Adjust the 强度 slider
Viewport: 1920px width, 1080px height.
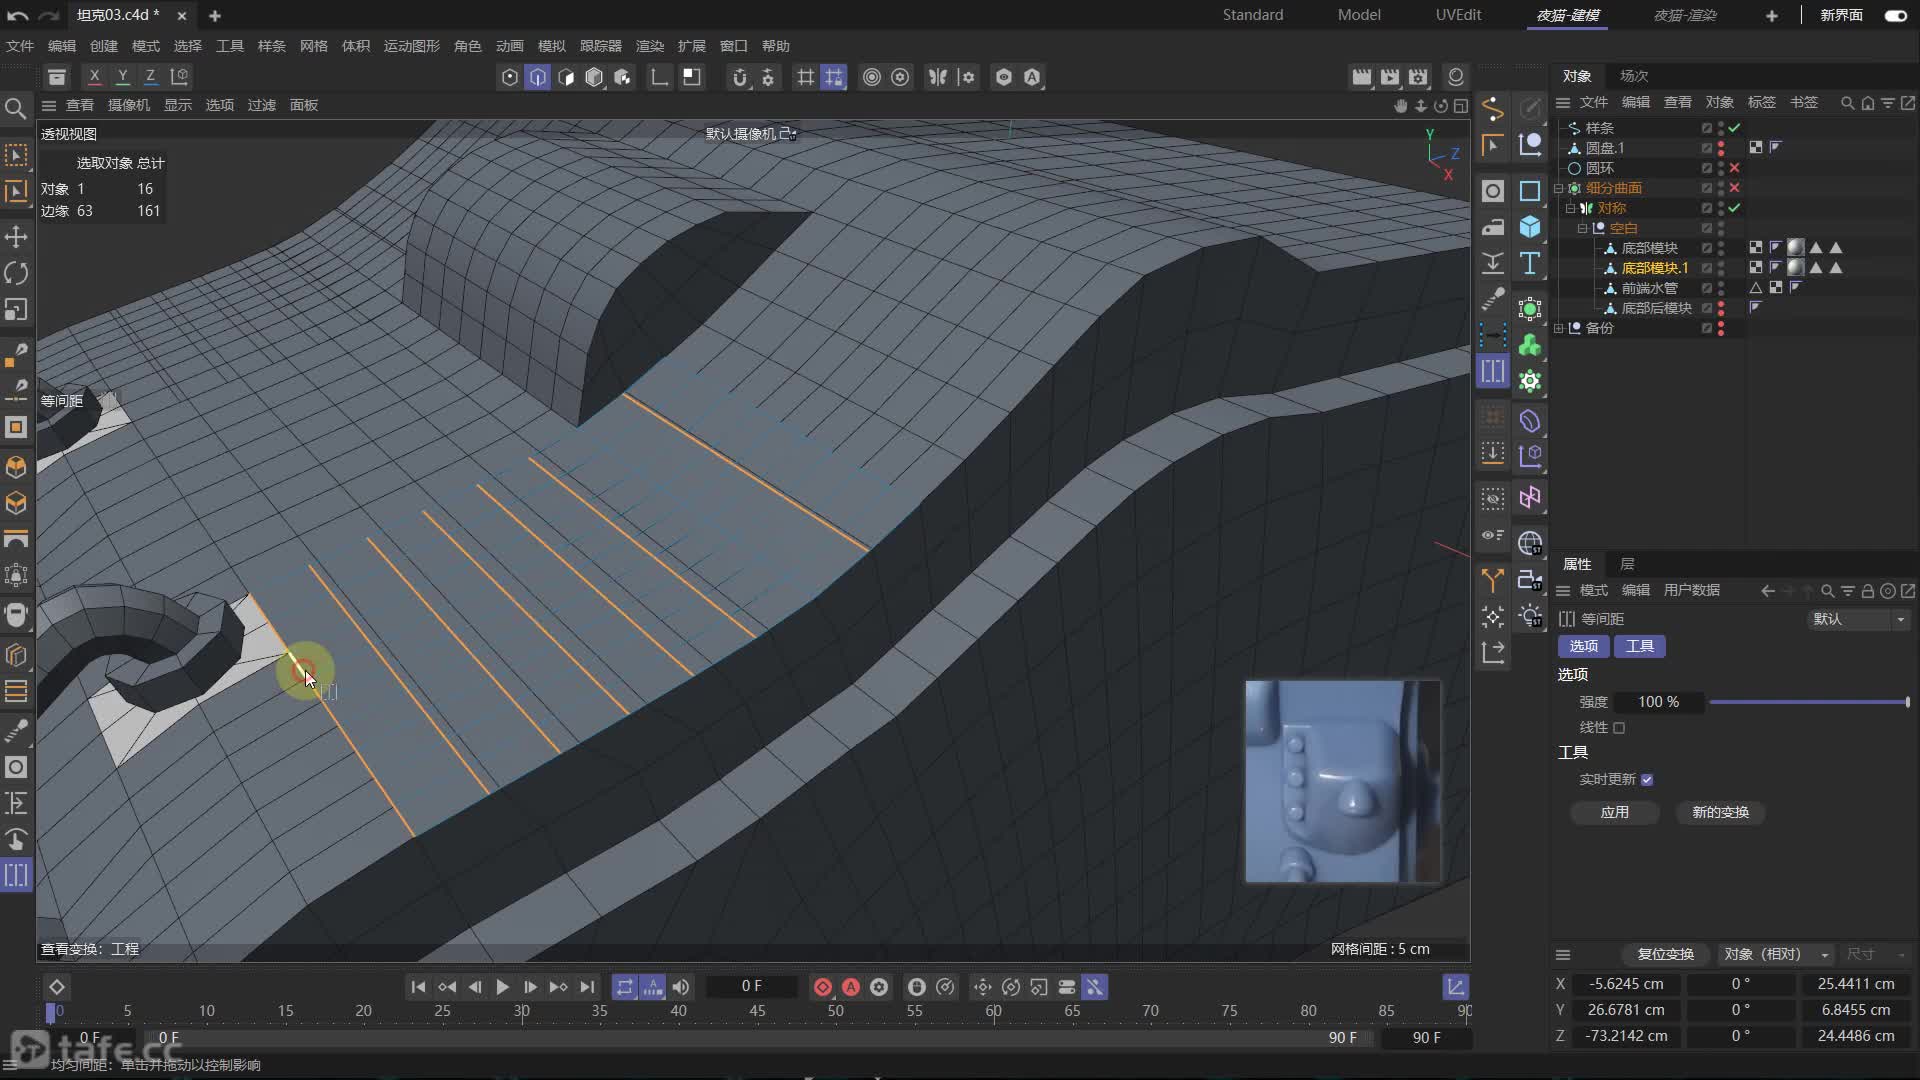(1809, 702)
